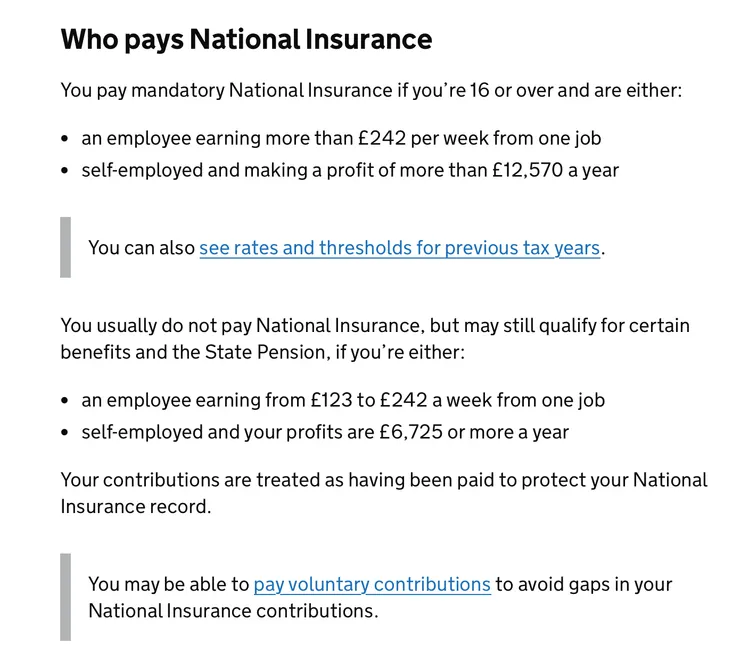The image size is (740, 663).
Task: Click the £12,570 a year self-employed bullet
Action: (350, 170)
